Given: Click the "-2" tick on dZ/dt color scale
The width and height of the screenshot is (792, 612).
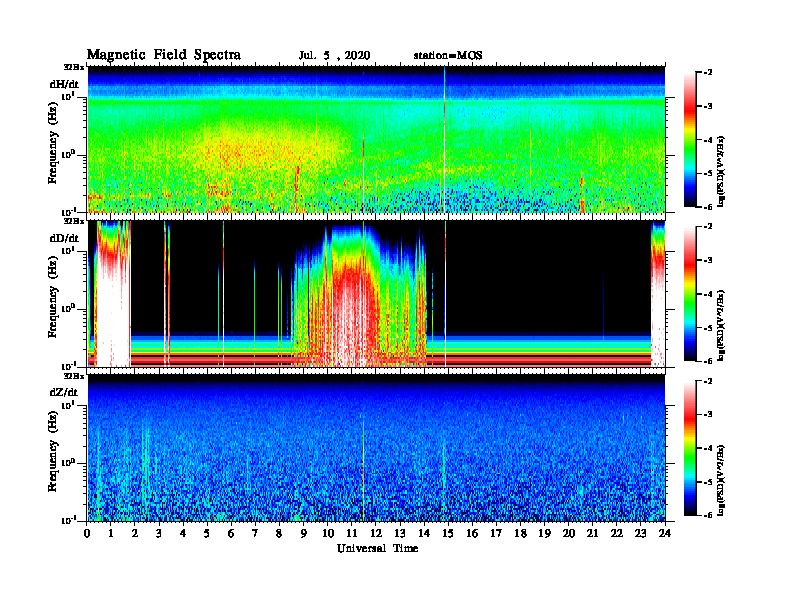Looking at the screenshot, I should click(x=708, y=381).
